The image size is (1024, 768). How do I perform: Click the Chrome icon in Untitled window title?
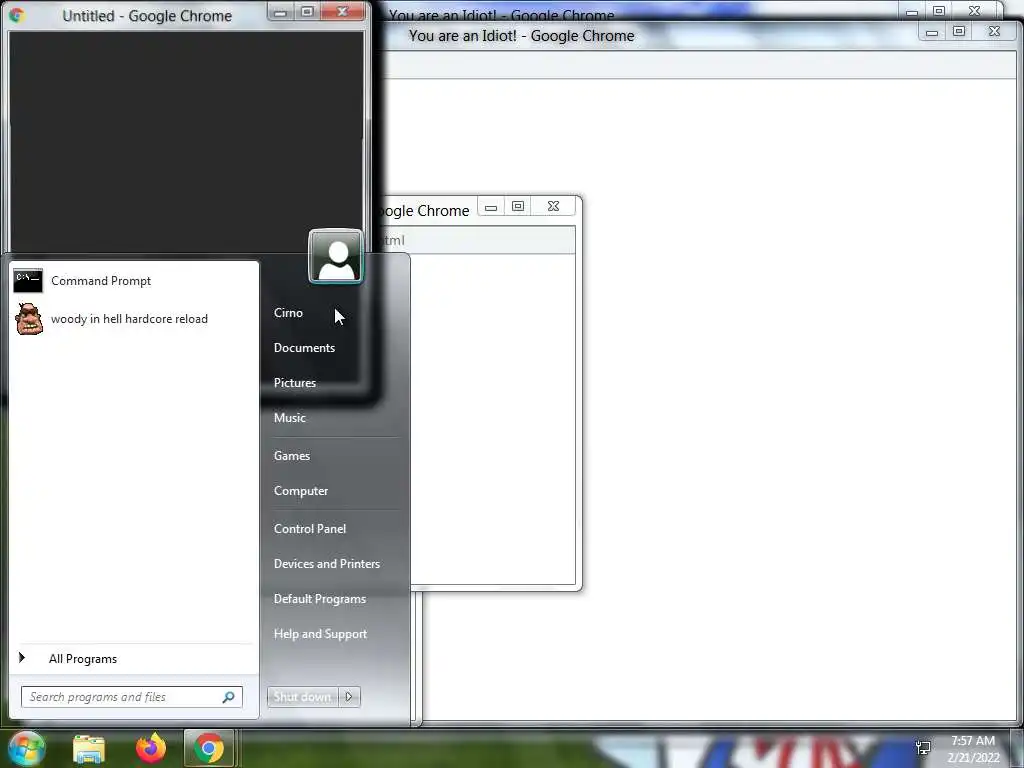[17, 15]
